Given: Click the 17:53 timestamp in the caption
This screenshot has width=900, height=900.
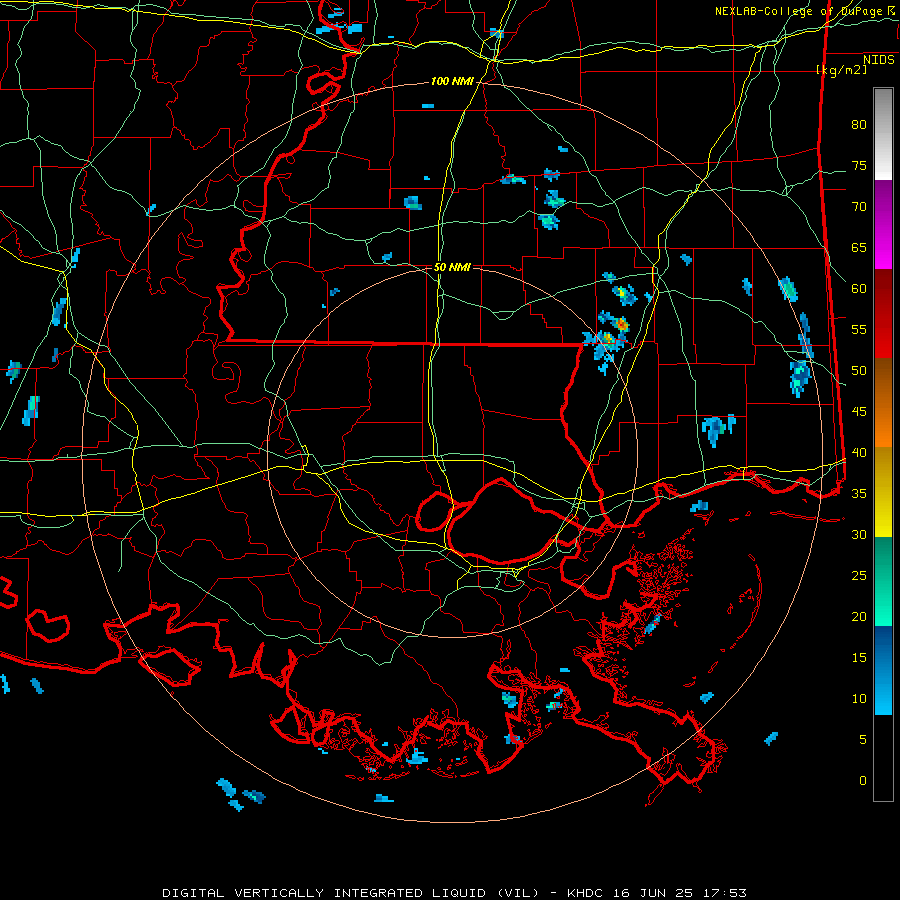Looking at the screenshot, I should (724, 893).
